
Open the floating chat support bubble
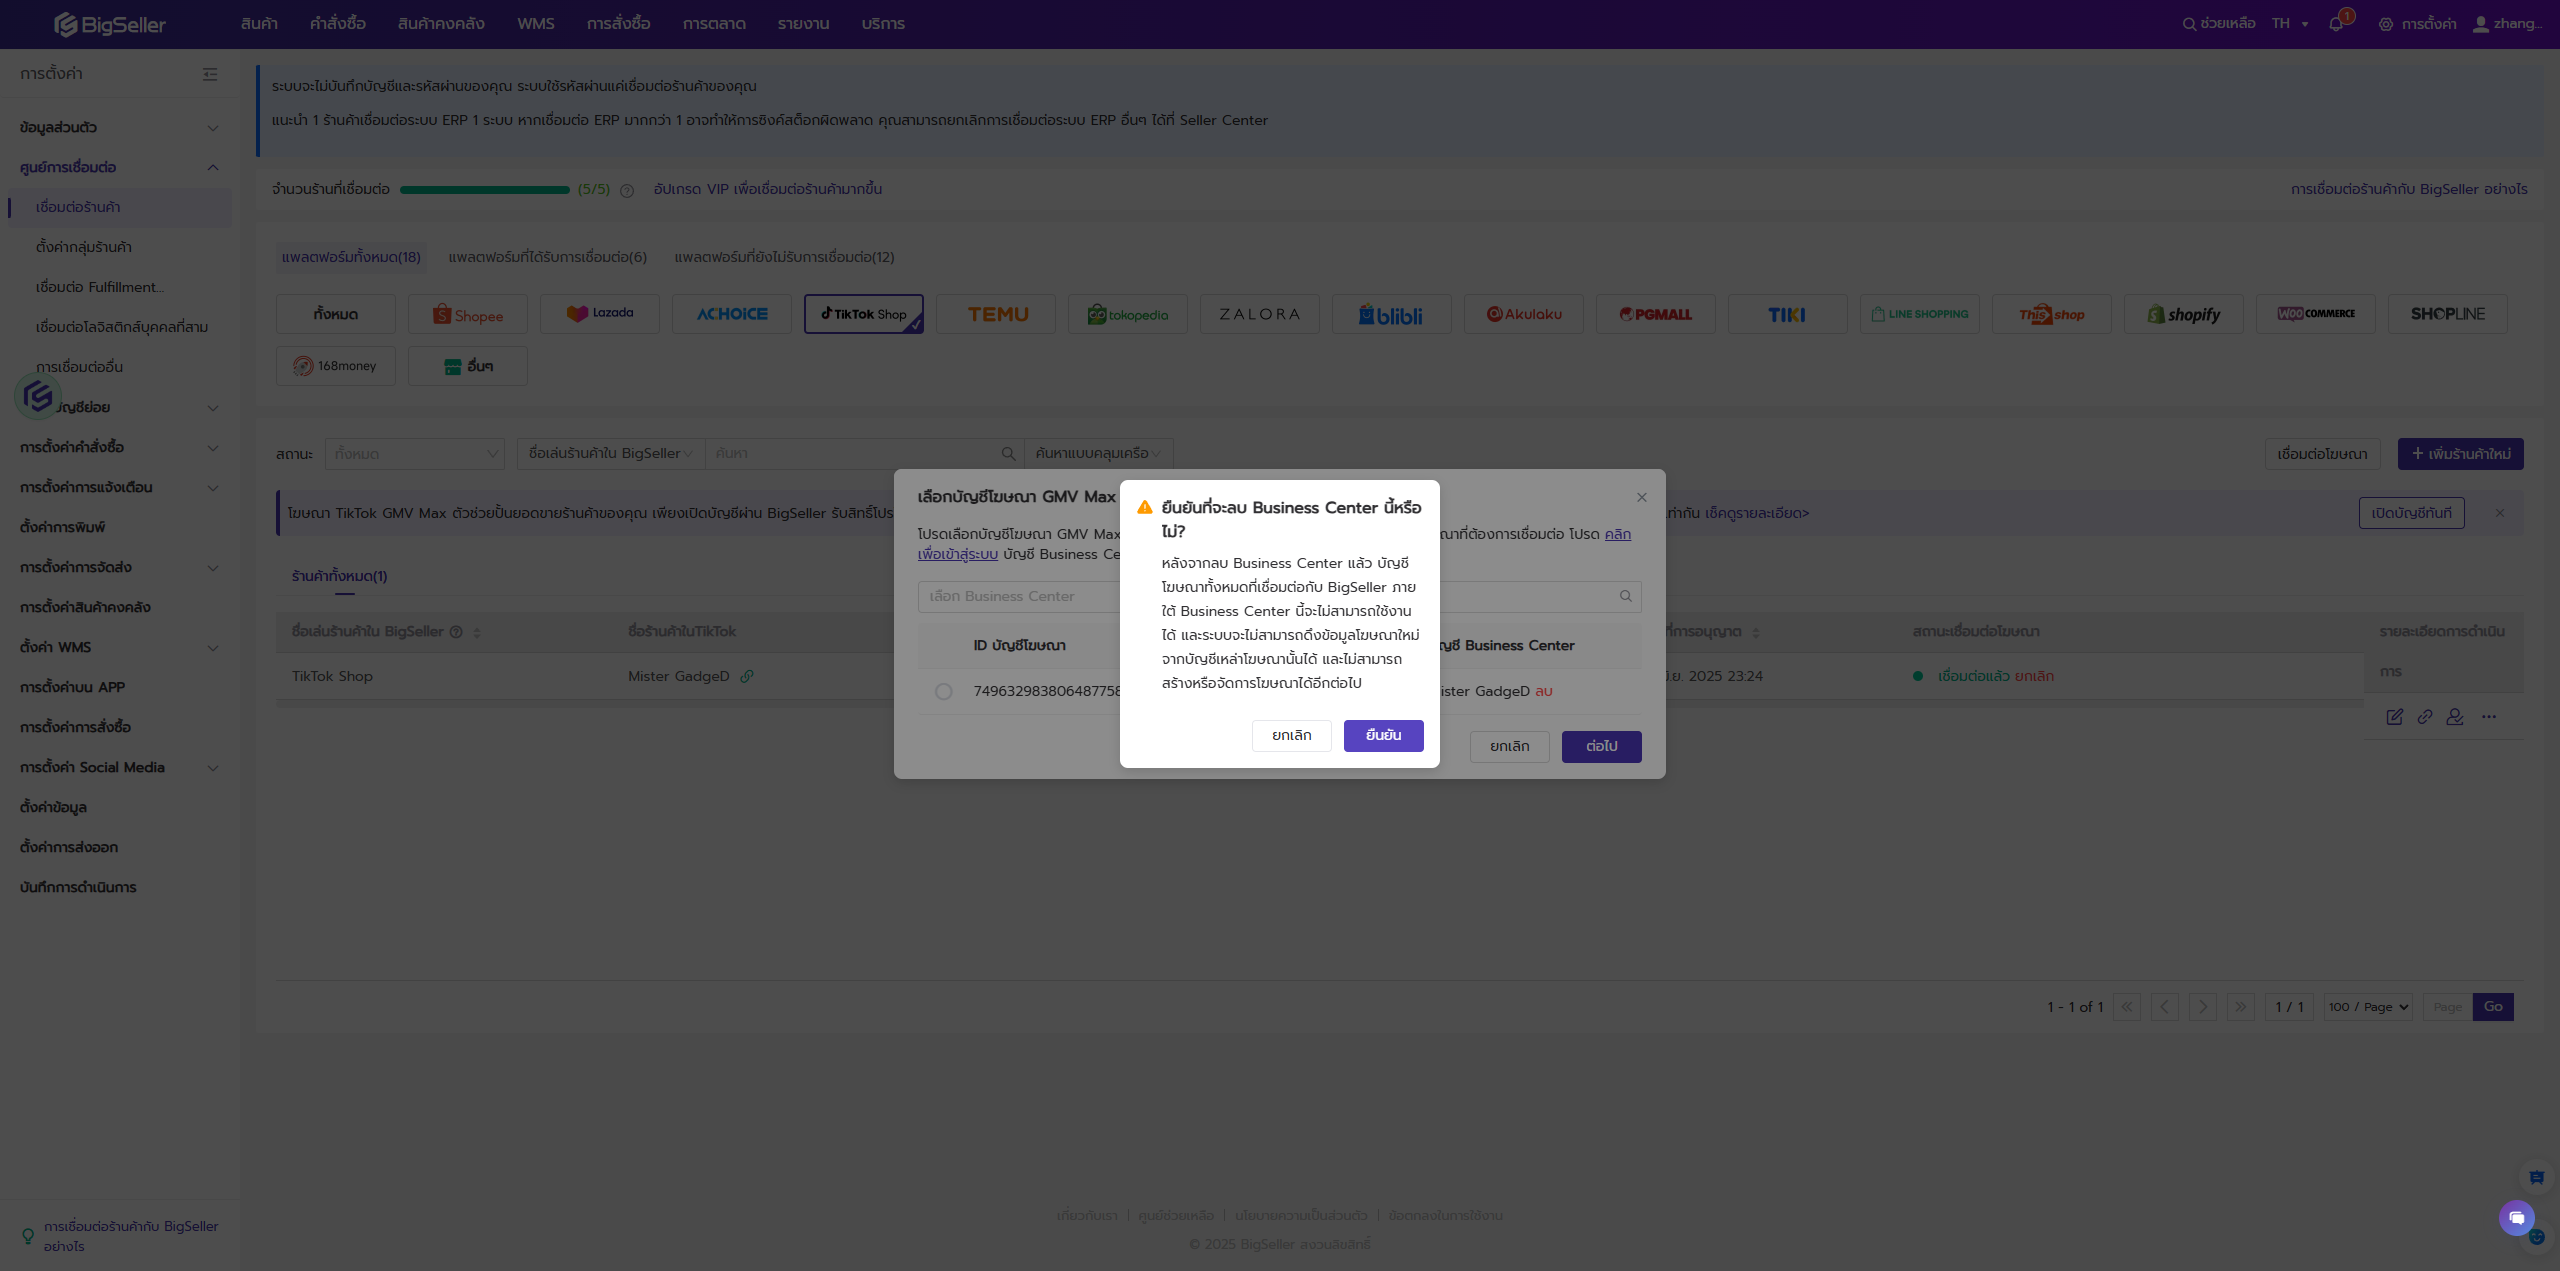2516,1217
